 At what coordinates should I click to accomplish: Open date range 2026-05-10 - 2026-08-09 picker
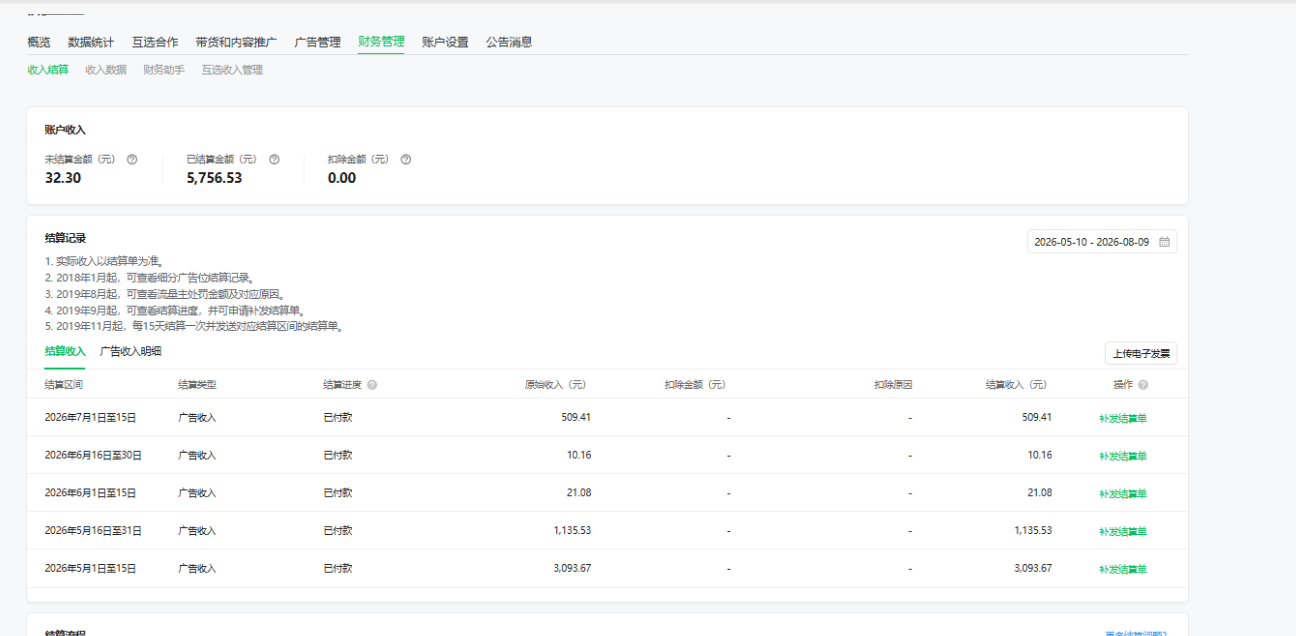[1102, 242]
